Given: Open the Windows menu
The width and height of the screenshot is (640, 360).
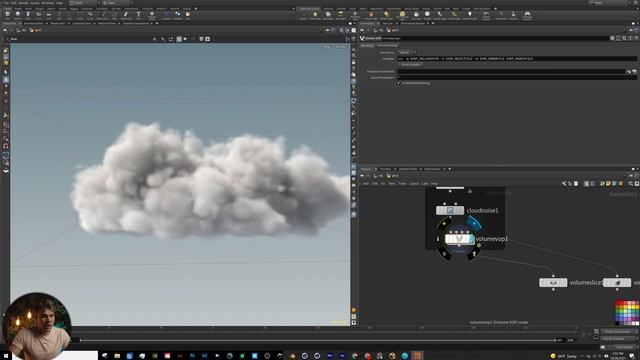Looking at the screenshot, I should click(x=47, y=3).
